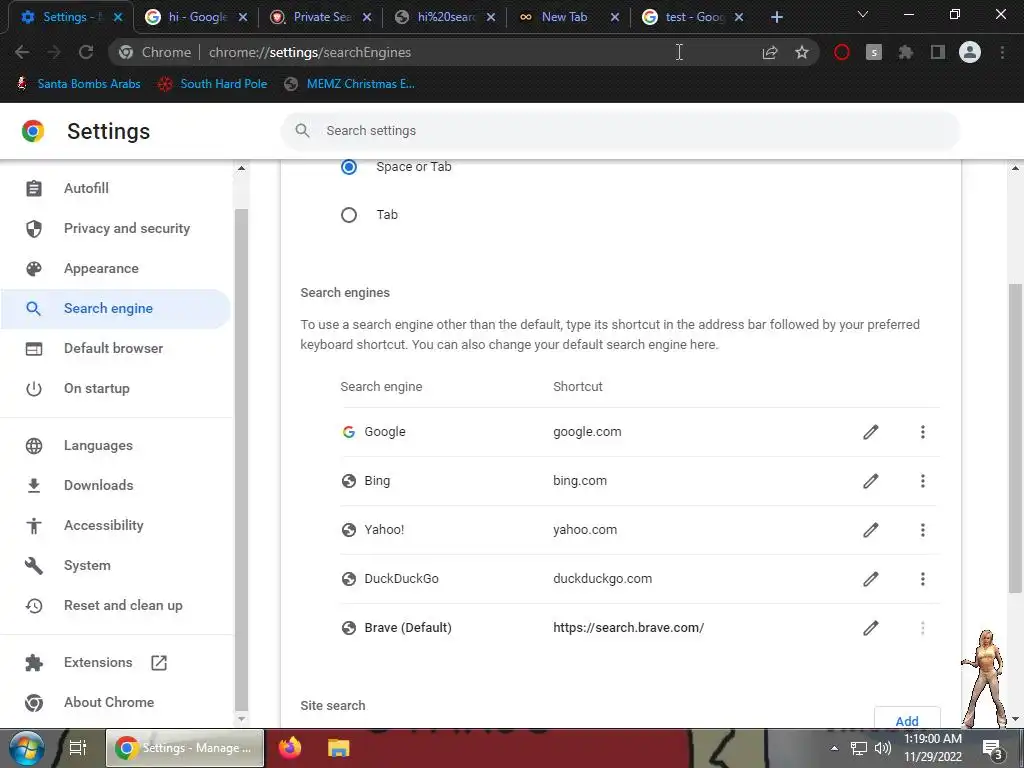The height and width of the screenshot is (768, 1024).
Task: Edit the Yahoo! search engine entry
Action: tap(871, 530)
